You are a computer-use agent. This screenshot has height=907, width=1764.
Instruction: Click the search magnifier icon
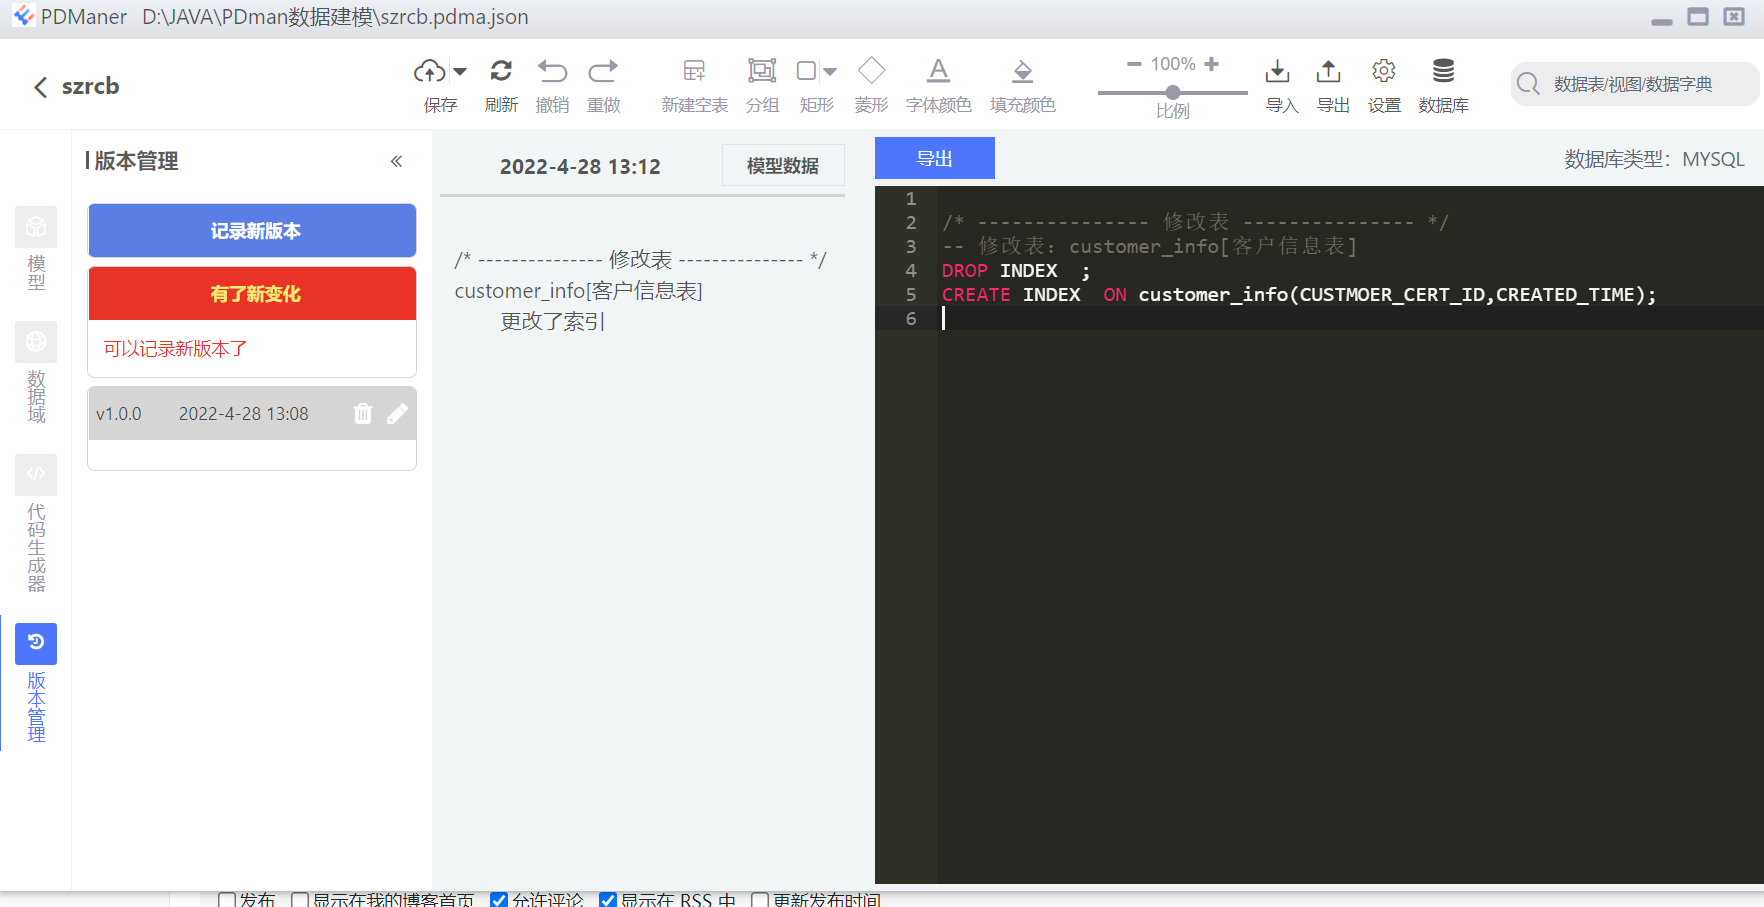click(x=1528, y=84)
